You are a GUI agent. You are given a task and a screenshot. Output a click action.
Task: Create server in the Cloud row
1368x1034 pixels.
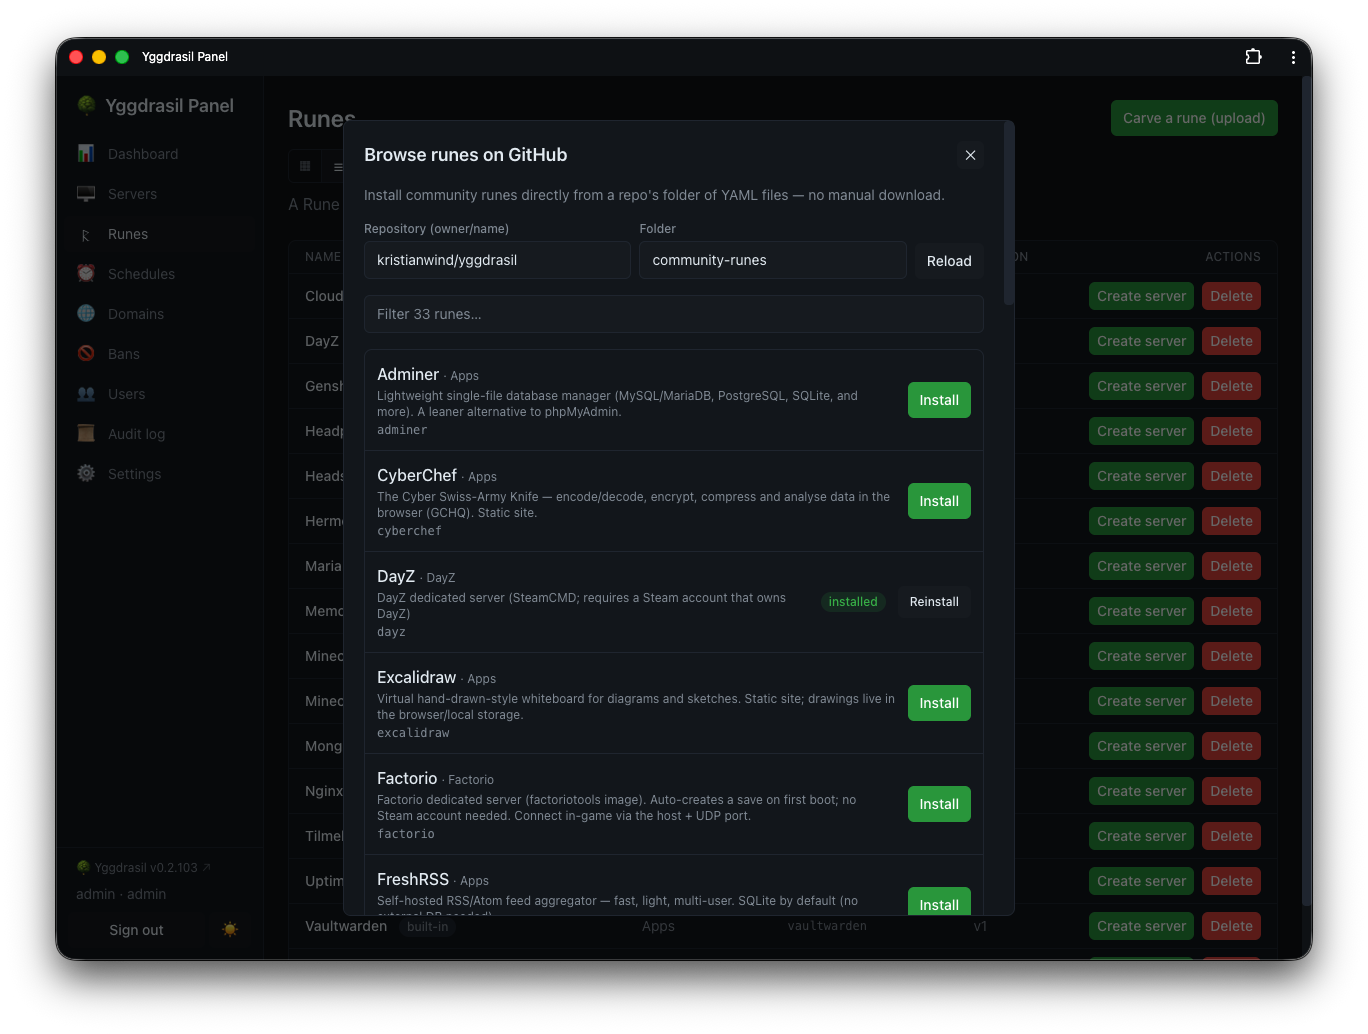coord(1141,296)
